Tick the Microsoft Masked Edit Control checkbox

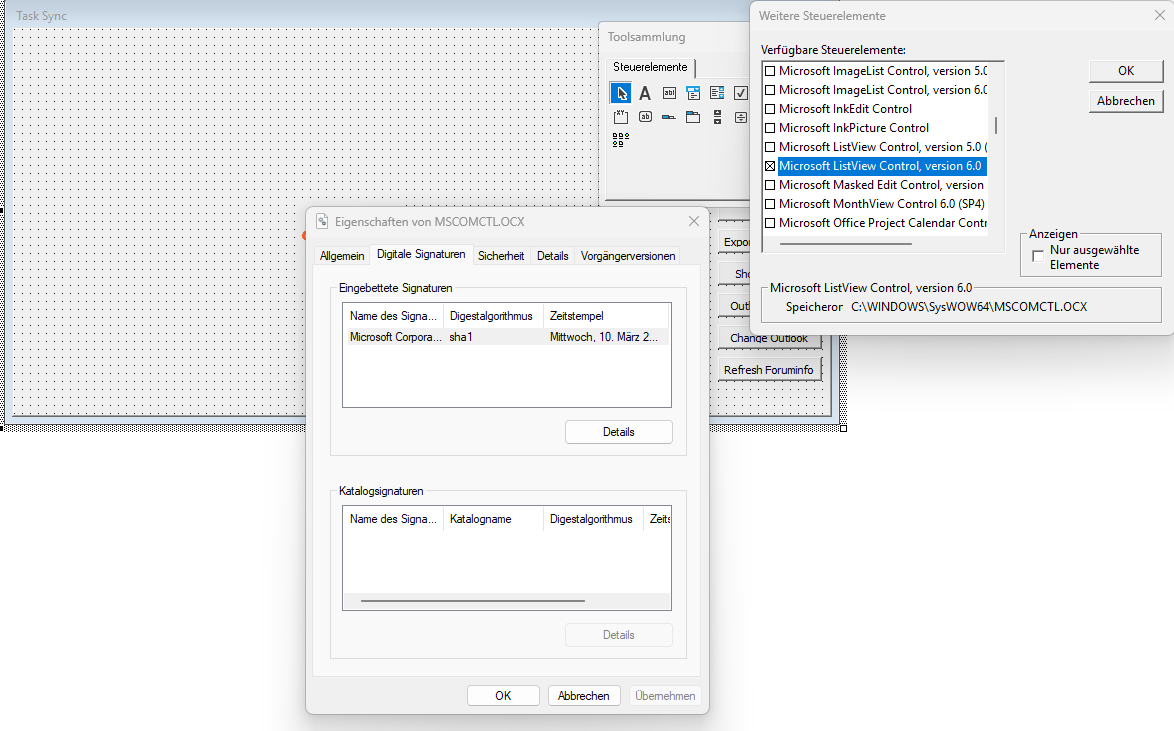pos(770,185)
